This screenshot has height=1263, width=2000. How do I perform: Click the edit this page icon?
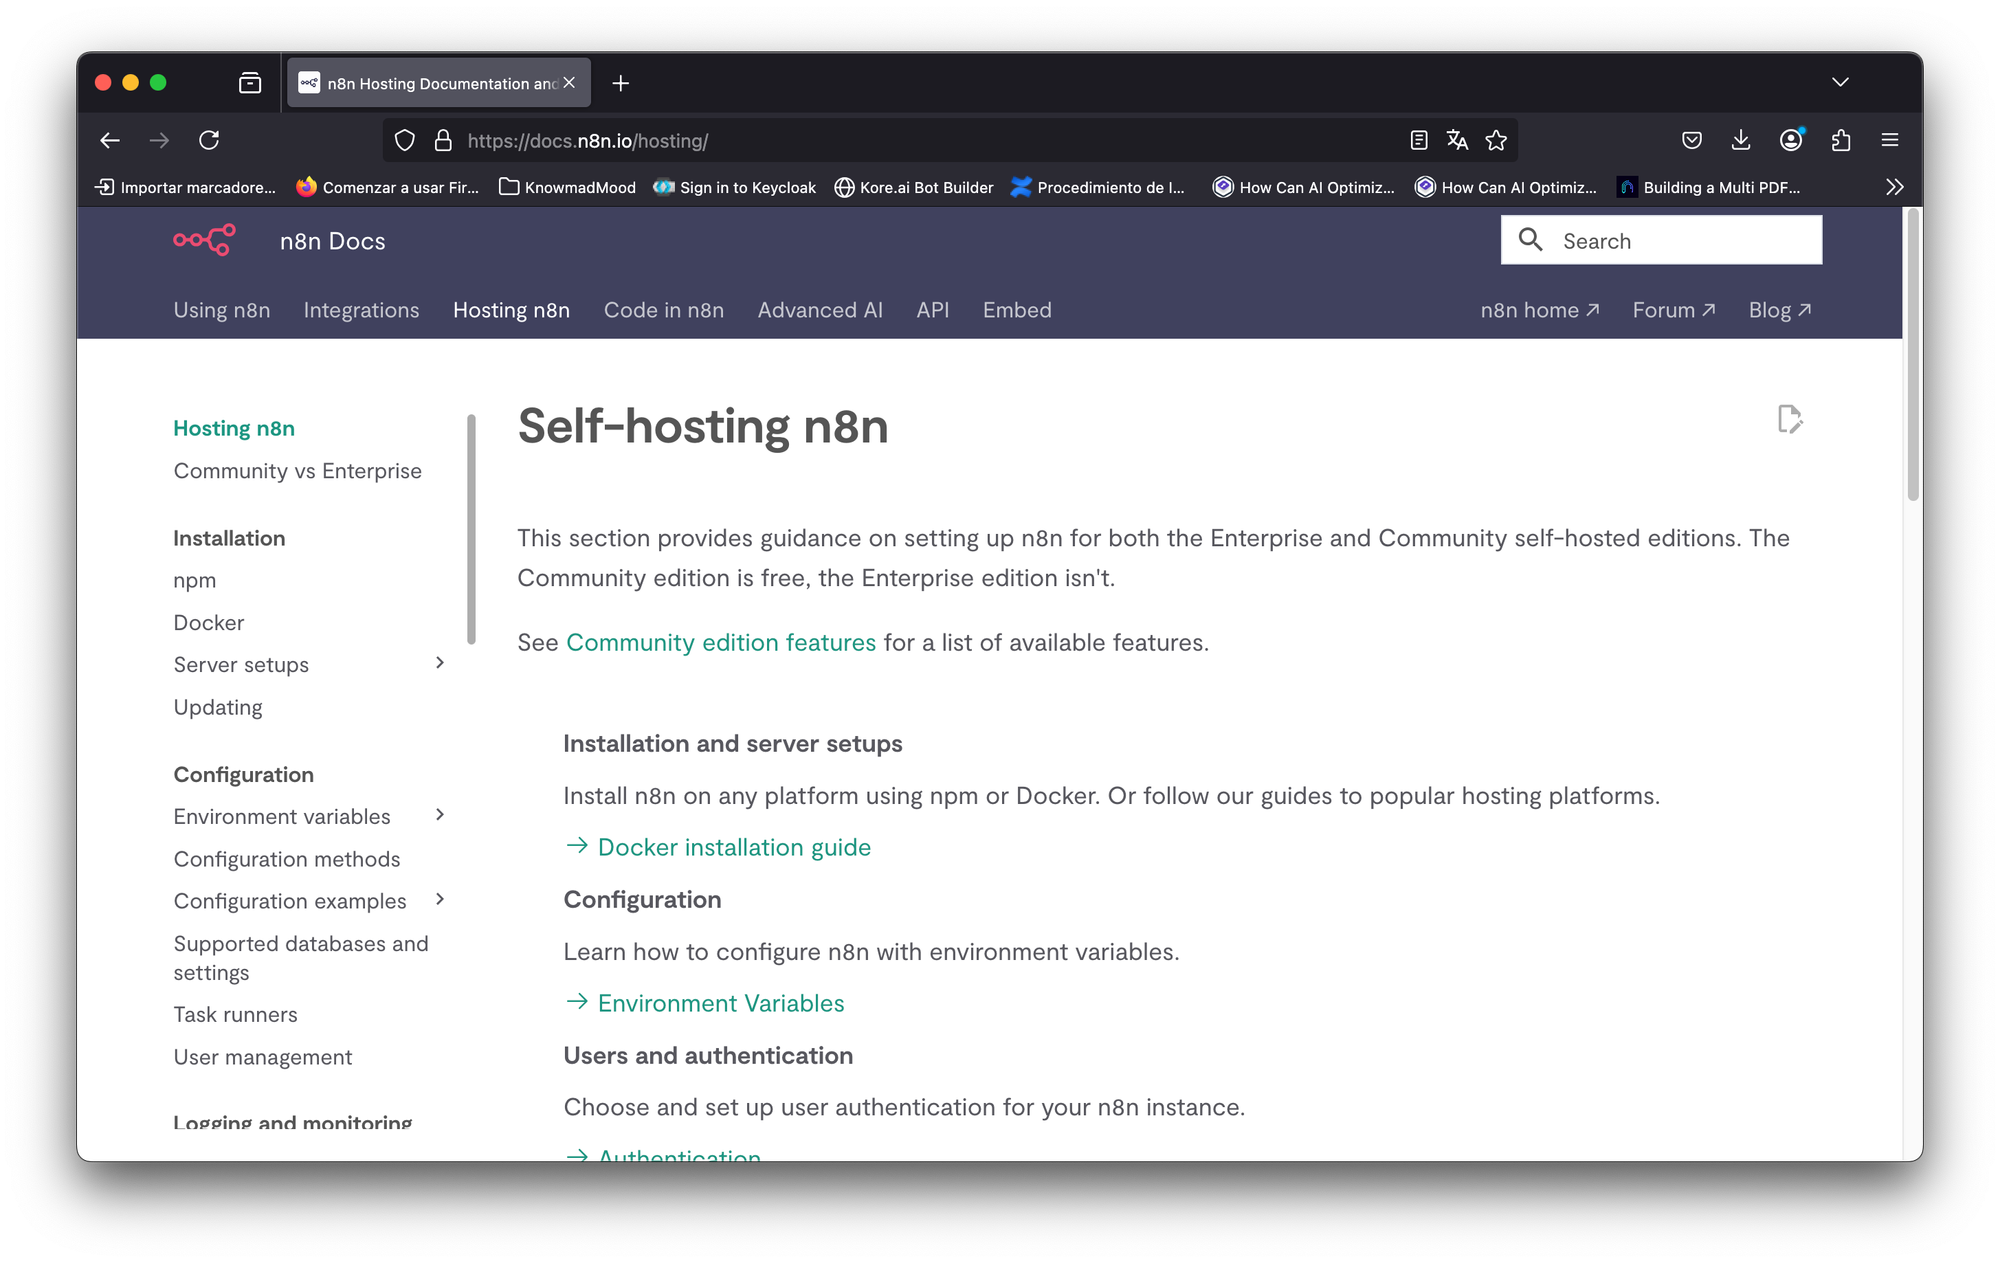coord(1789,419)
